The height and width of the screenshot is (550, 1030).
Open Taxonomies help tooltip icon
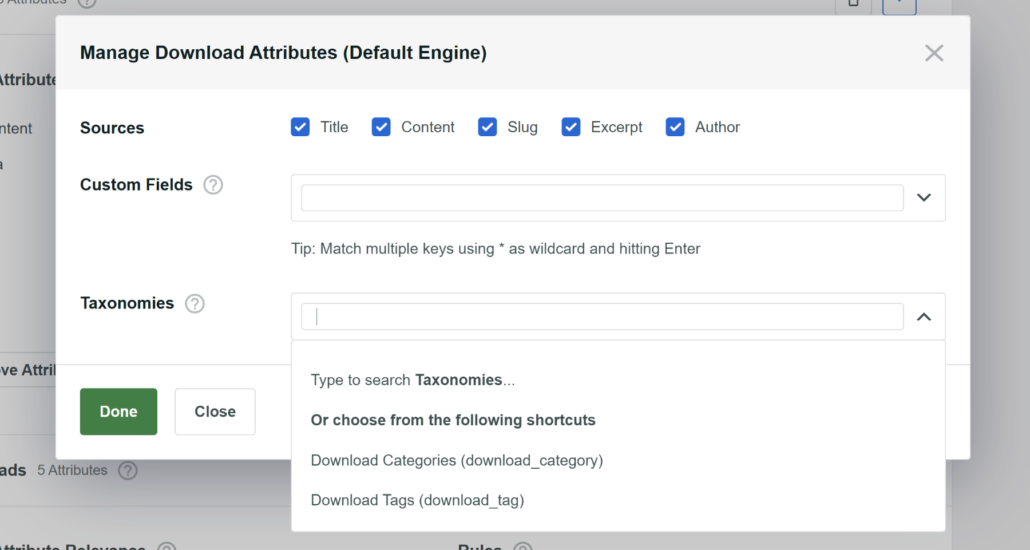[194, 304]
